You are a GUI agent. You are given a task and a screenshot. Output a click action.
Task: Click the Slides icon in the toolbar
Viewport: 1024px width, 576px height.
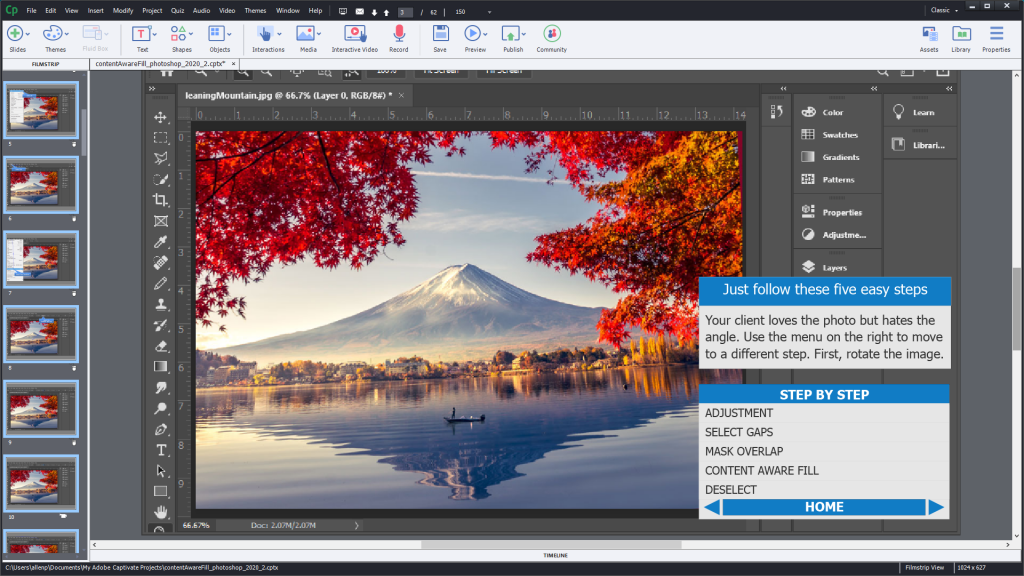(17, 34)
